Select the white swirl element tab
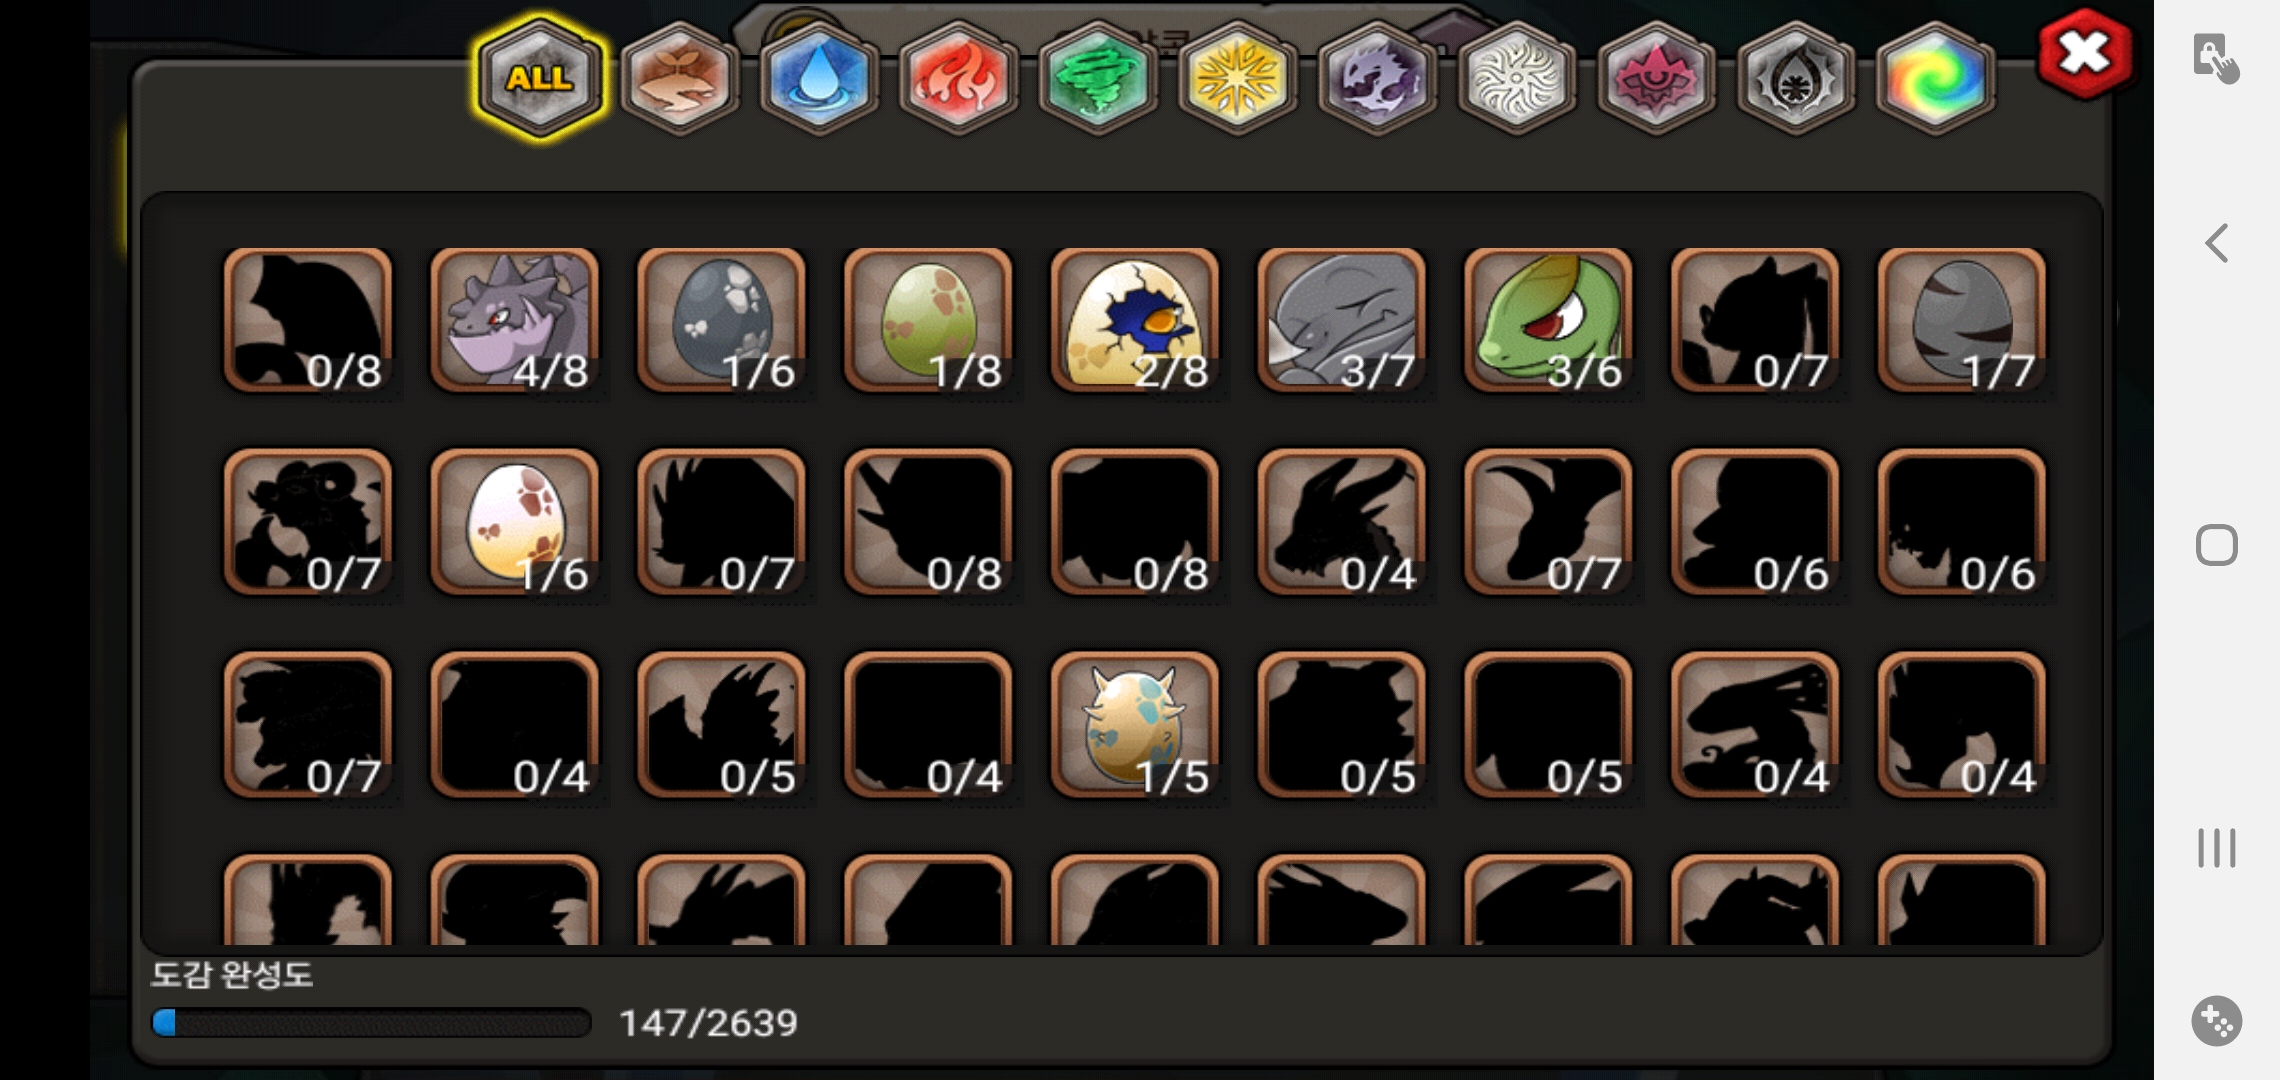 [x=1517, y=78]
